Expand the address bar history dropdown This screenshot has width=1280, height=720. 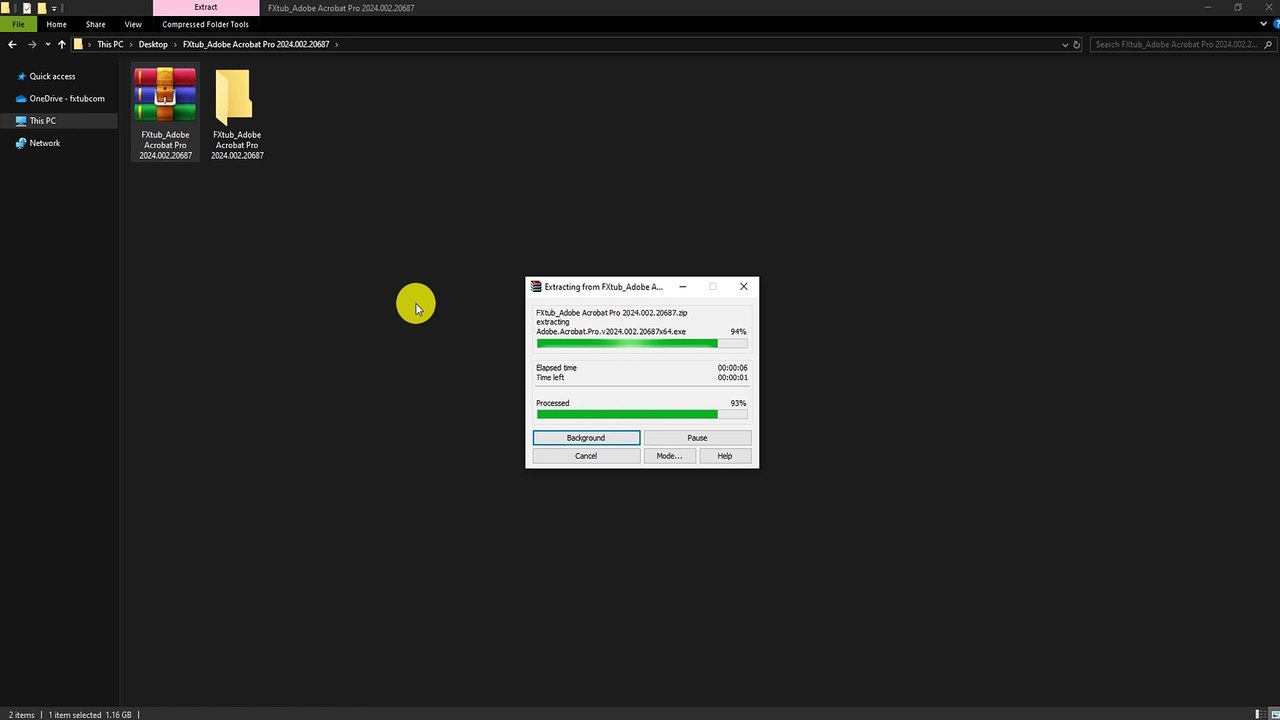point(1065,44)
